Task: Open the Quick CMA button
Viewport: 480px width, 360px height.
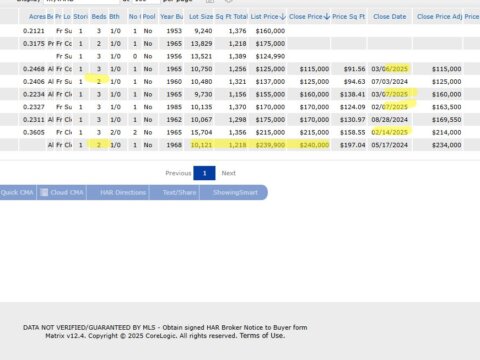Action: (x=17, y=192)
